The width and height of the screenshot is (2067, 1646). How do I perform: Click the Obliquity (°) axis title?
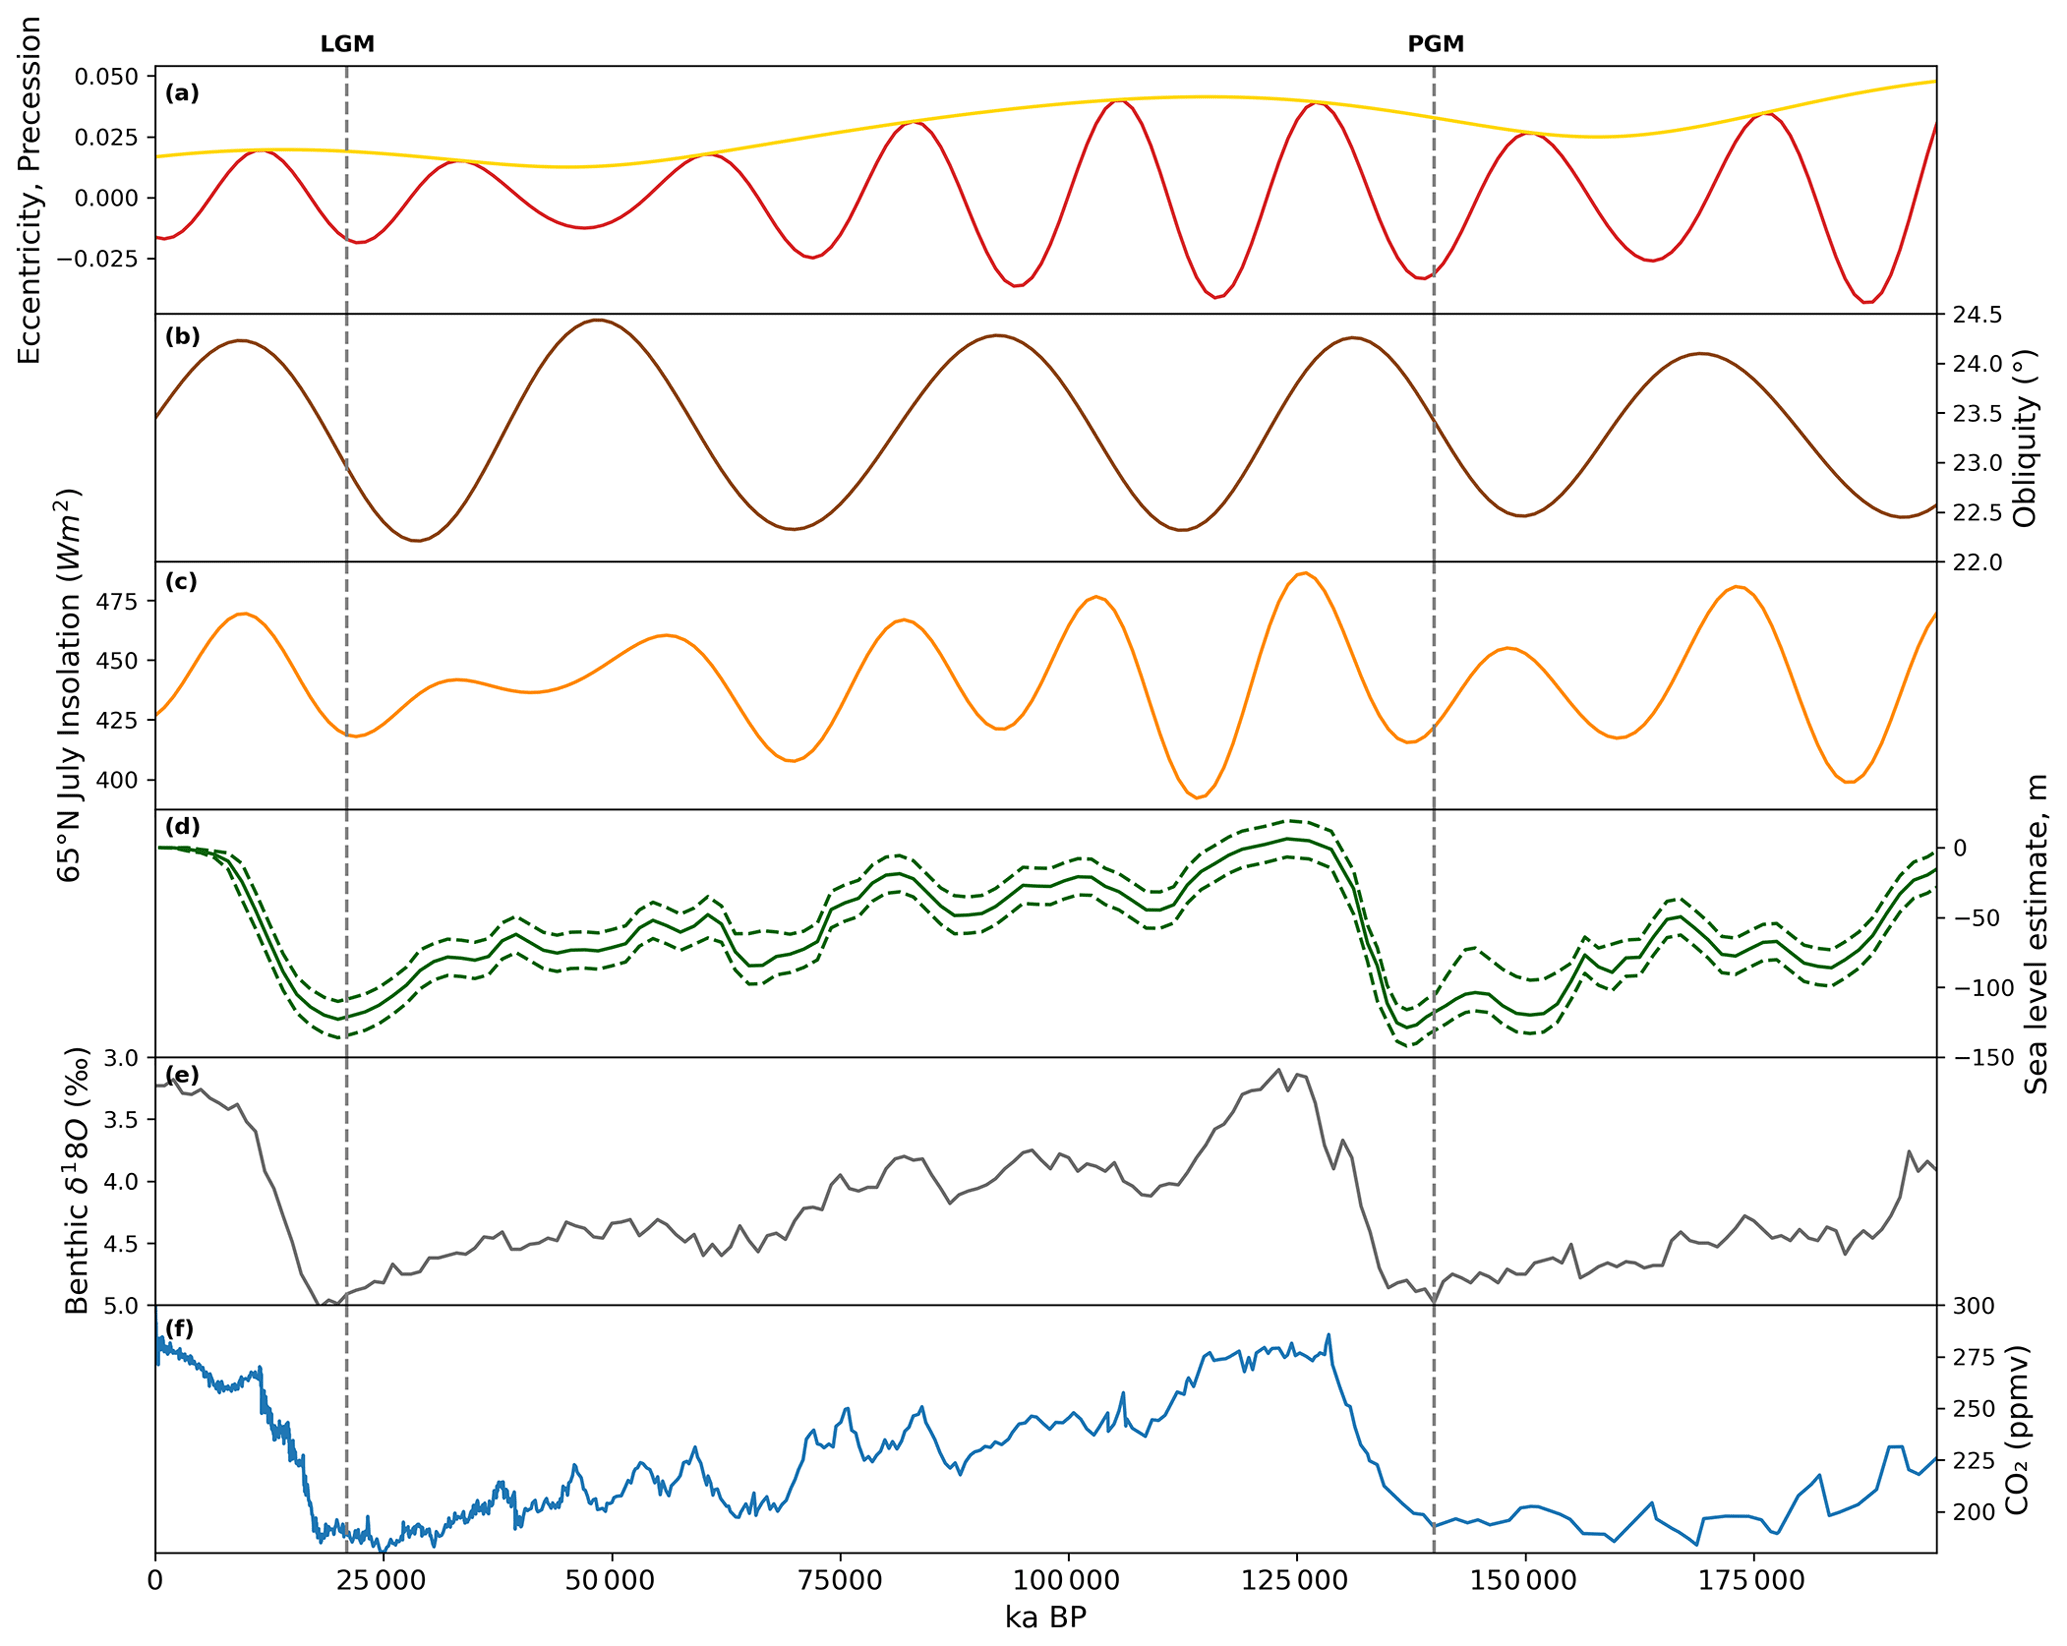coord(2025,438)
